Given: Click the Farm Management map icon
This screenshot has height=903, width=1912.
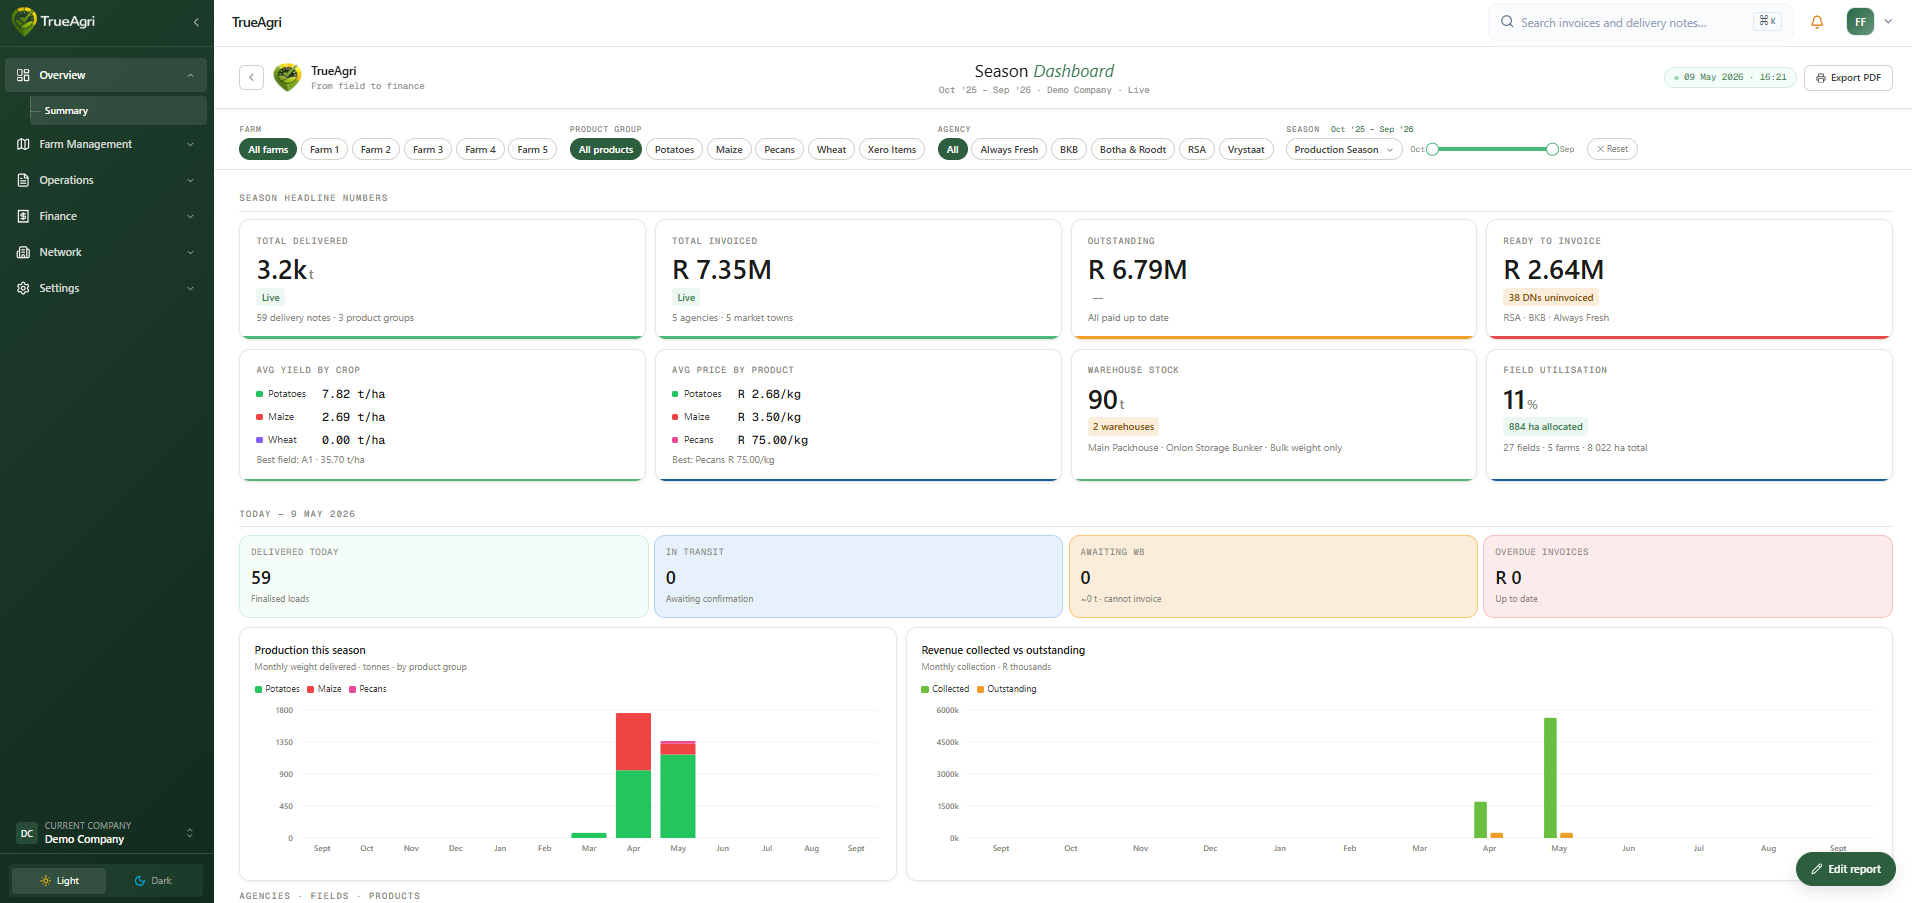Looking at the screenshot, I should coord(23,144).
